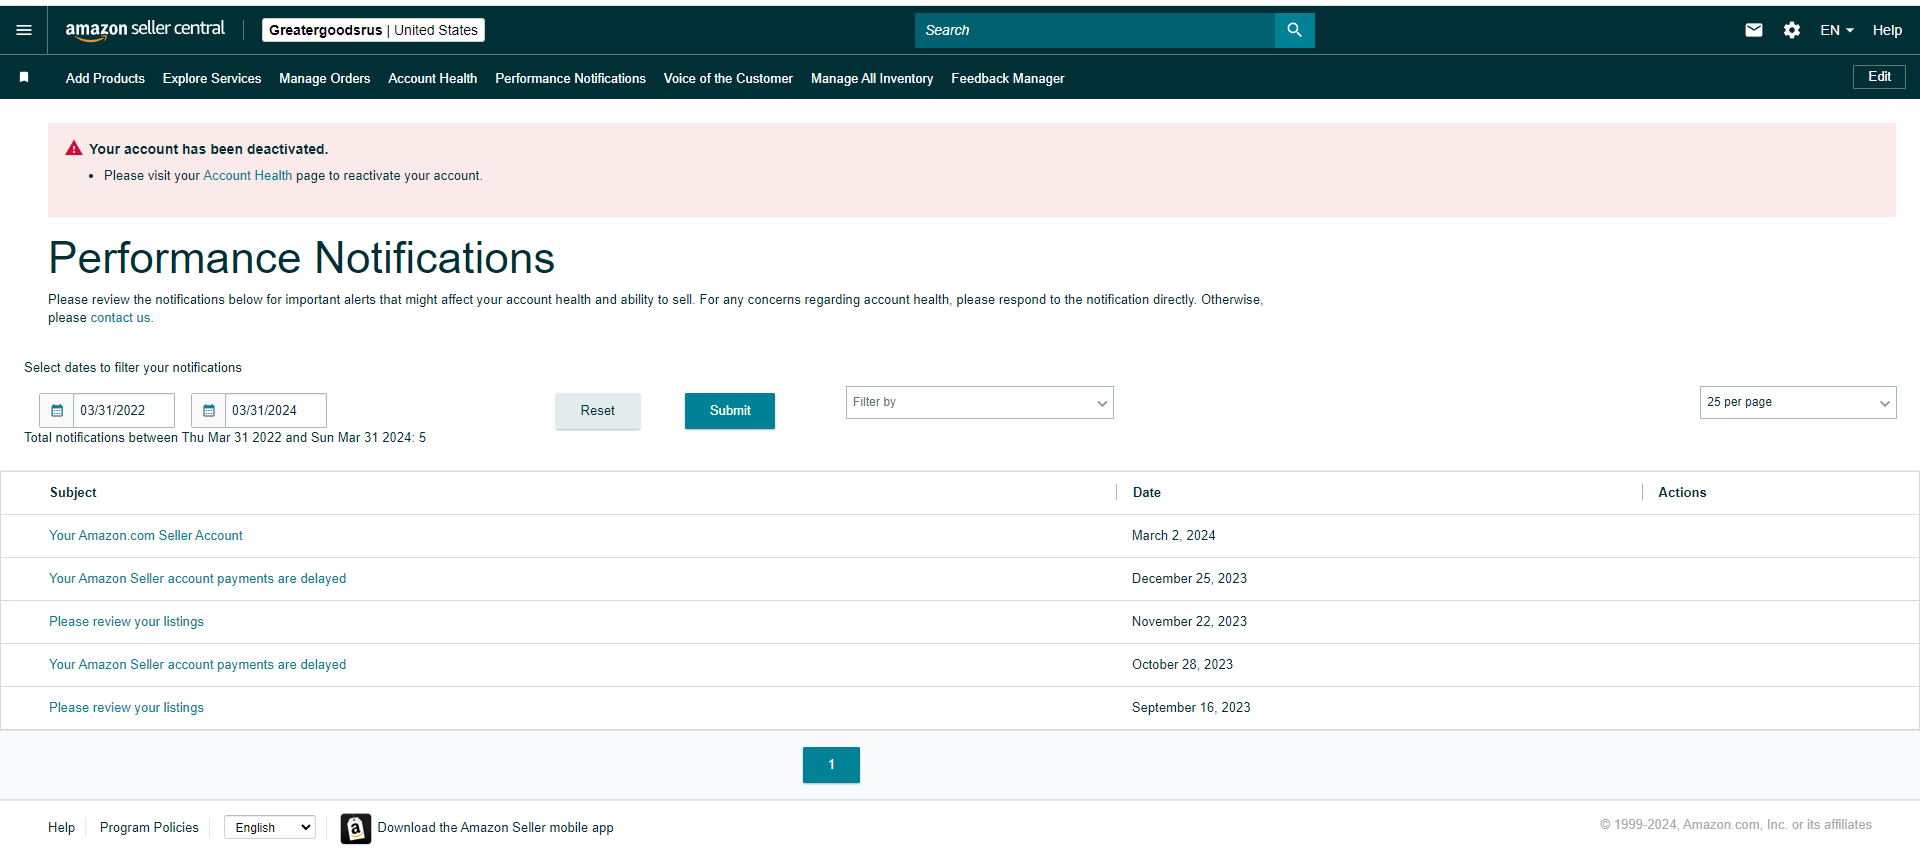The height and width of the screenshot is (854, 1920).
Task: Open the December 25 payments delayed notification
Action: [198, 579]
